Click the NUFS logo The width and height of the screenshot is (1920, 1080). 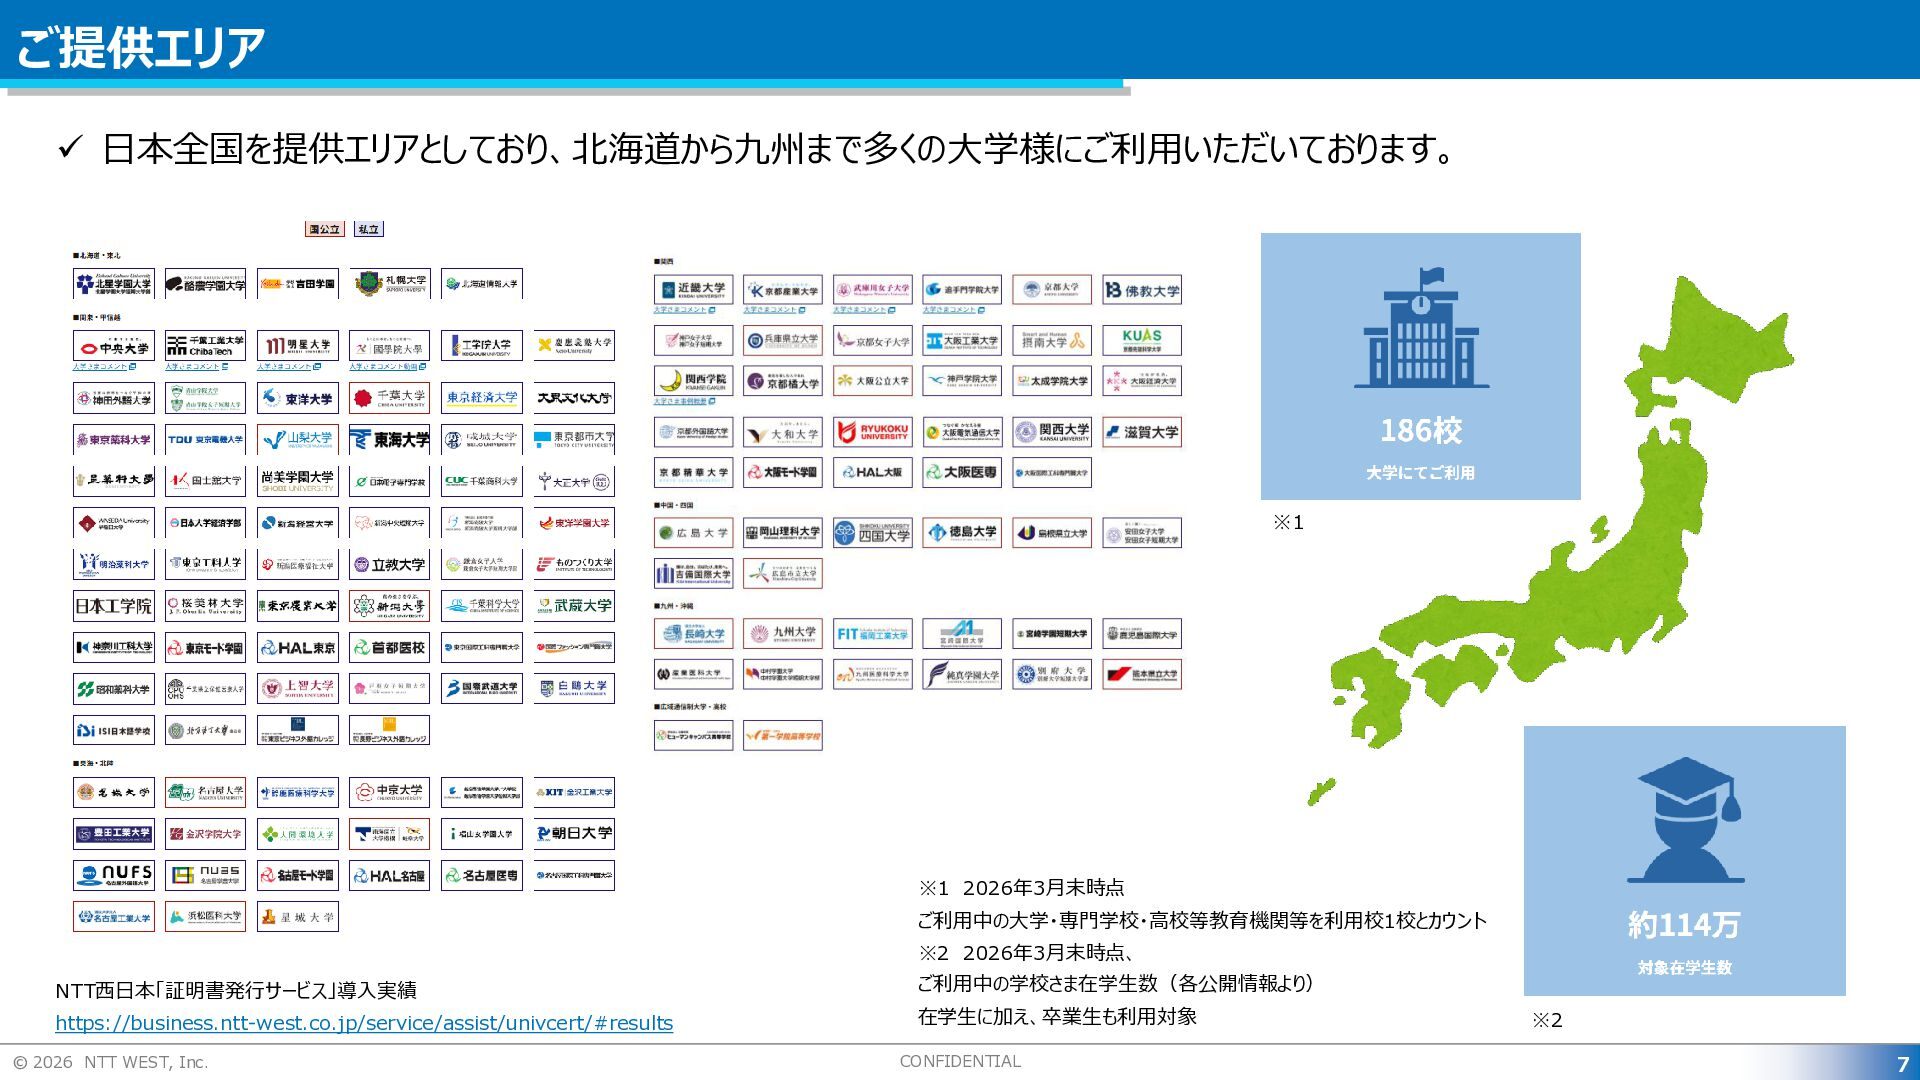pyautogui.click(x=114, y=875)
